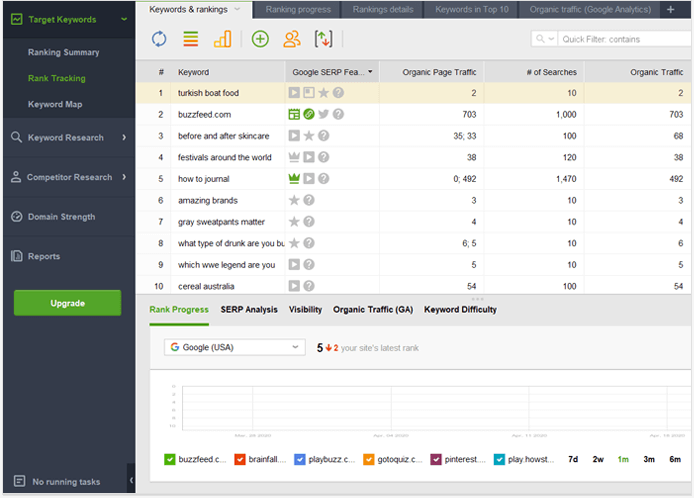Click Twitter SERP icon in buzzfeed.com row
This screenshot has width=694, height=498.
324,114
